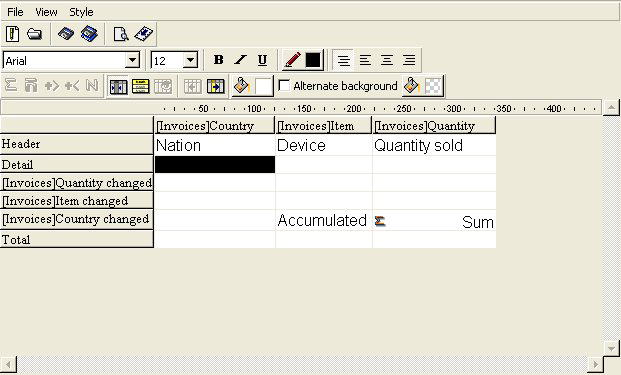
Task: Enable Alternate background checkbox
Action: tap(284, 85)
